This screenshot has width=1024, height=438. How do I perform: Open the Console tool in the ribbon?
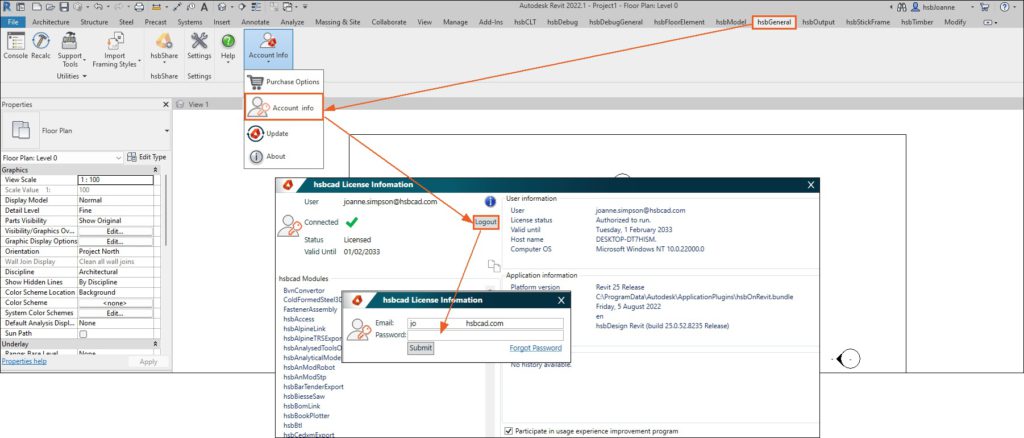tap(15, 46)
